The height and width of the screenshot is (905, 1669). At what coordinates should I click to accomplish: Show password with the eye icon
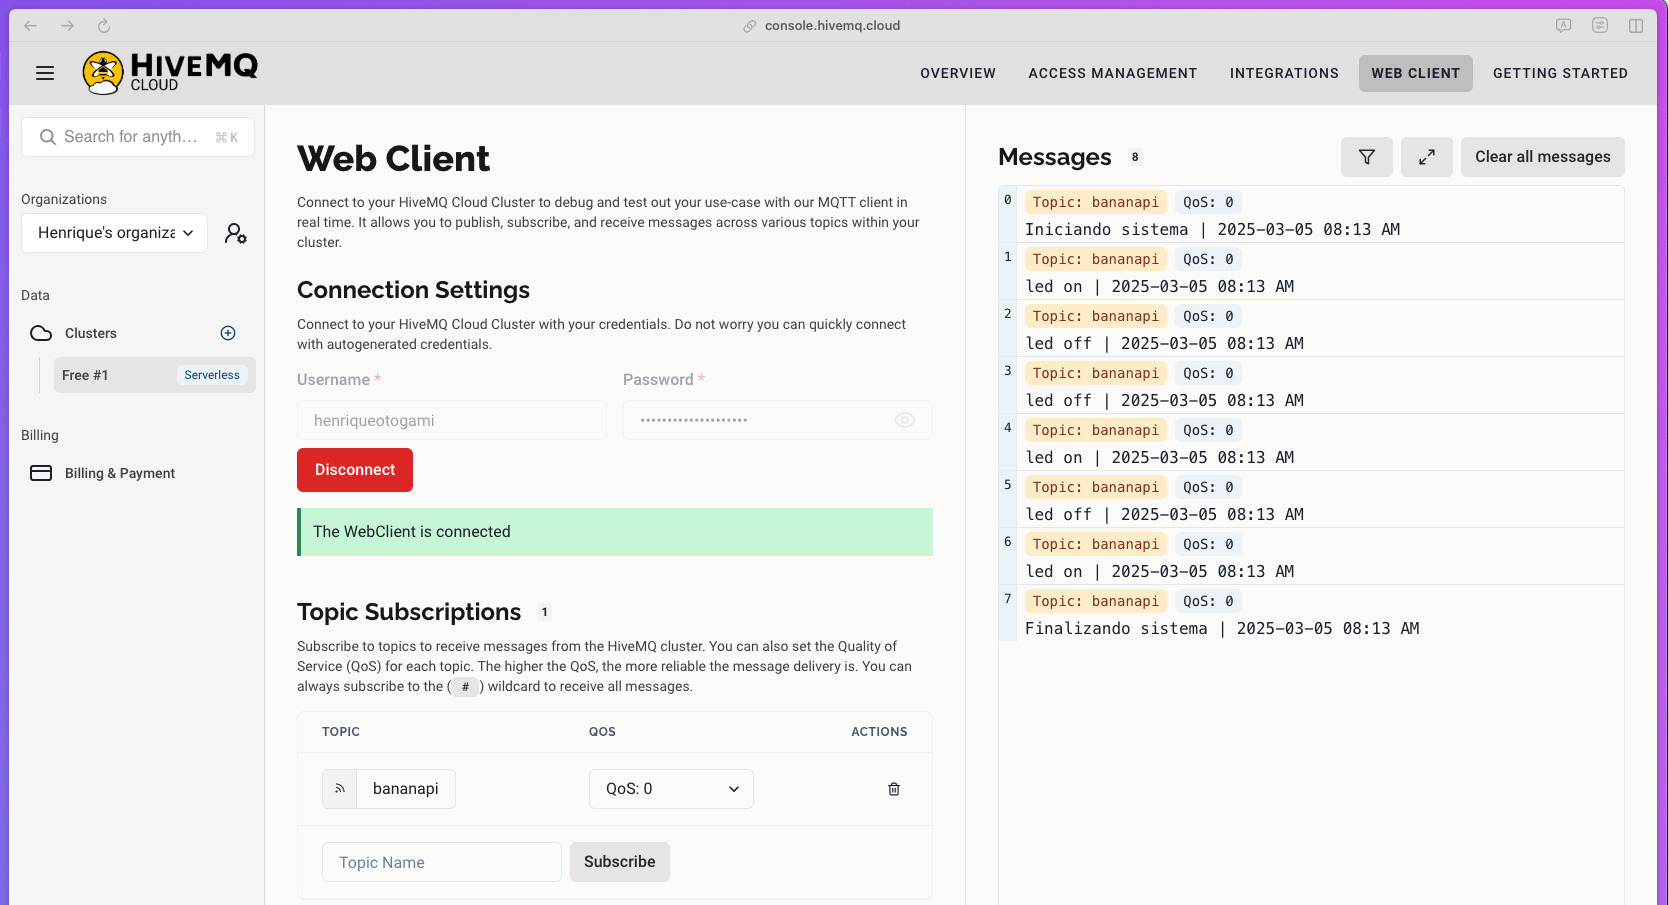click(x=905, y=420)
